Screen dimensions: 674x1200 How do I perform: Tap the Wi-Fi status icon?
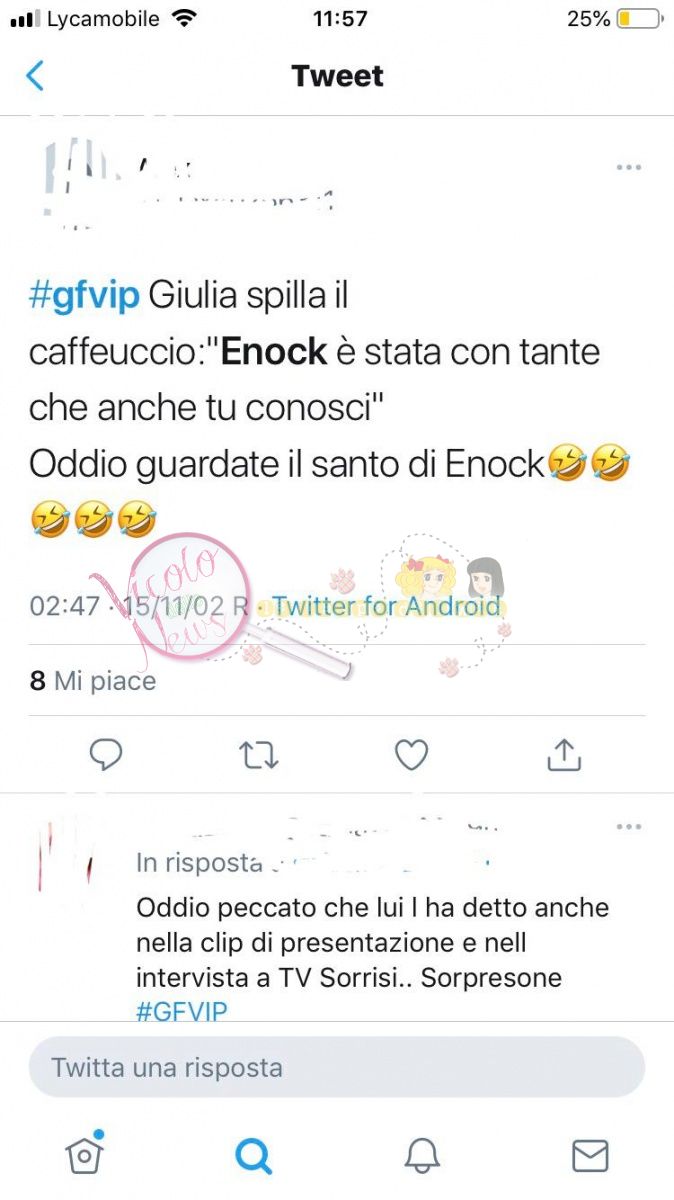tap(184, 19)
